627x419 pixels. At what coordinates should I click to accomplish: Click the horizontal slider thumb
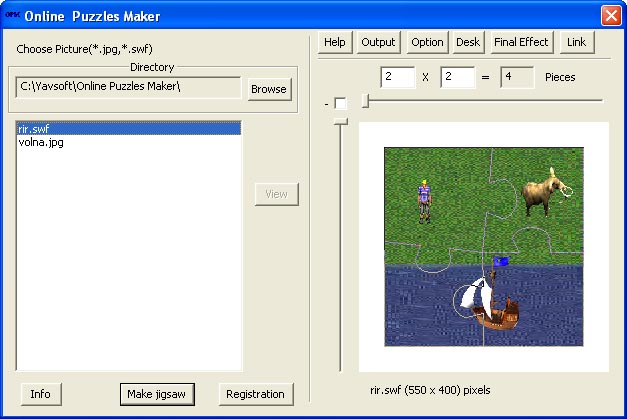click(365, 100)
